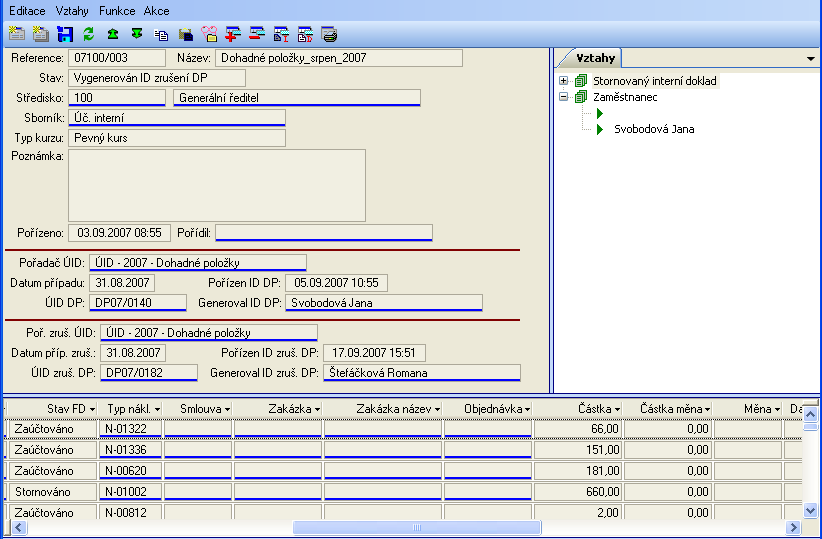The width and height of the screenshot is (822, 539).
Task: Click the horizontal scrollbar left arrow
Action: 19,527
